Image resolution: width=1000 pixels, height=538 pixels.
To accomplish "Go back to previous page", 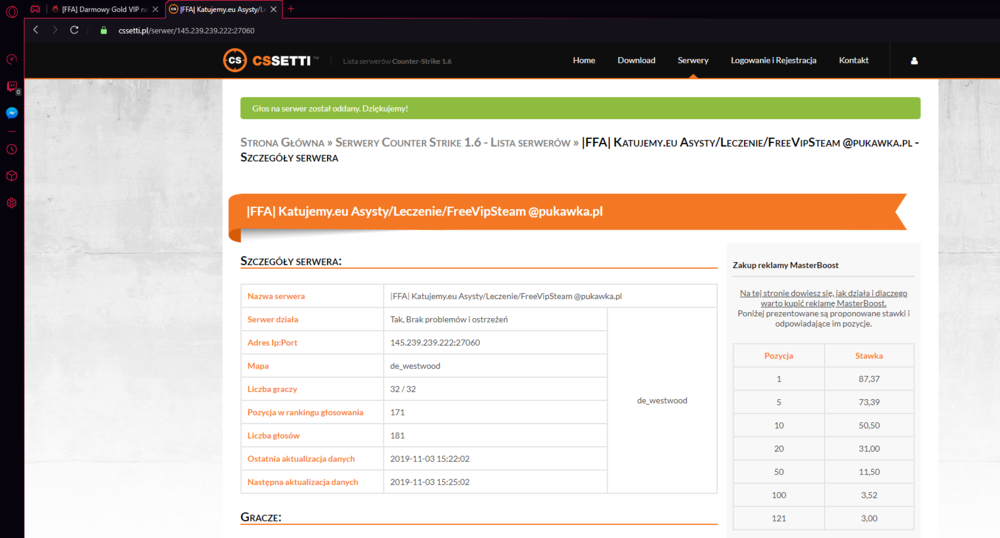I will click(x=36, y=30).
